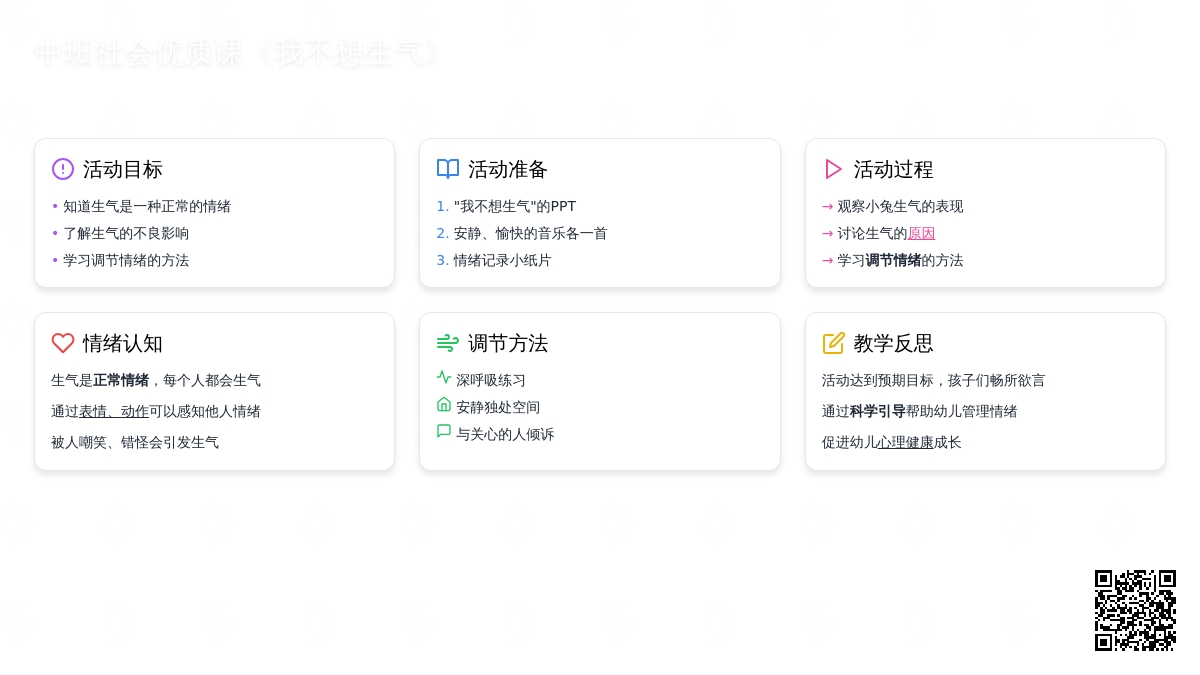Click the 观察小兔生气的表现 step

point(899,206)
